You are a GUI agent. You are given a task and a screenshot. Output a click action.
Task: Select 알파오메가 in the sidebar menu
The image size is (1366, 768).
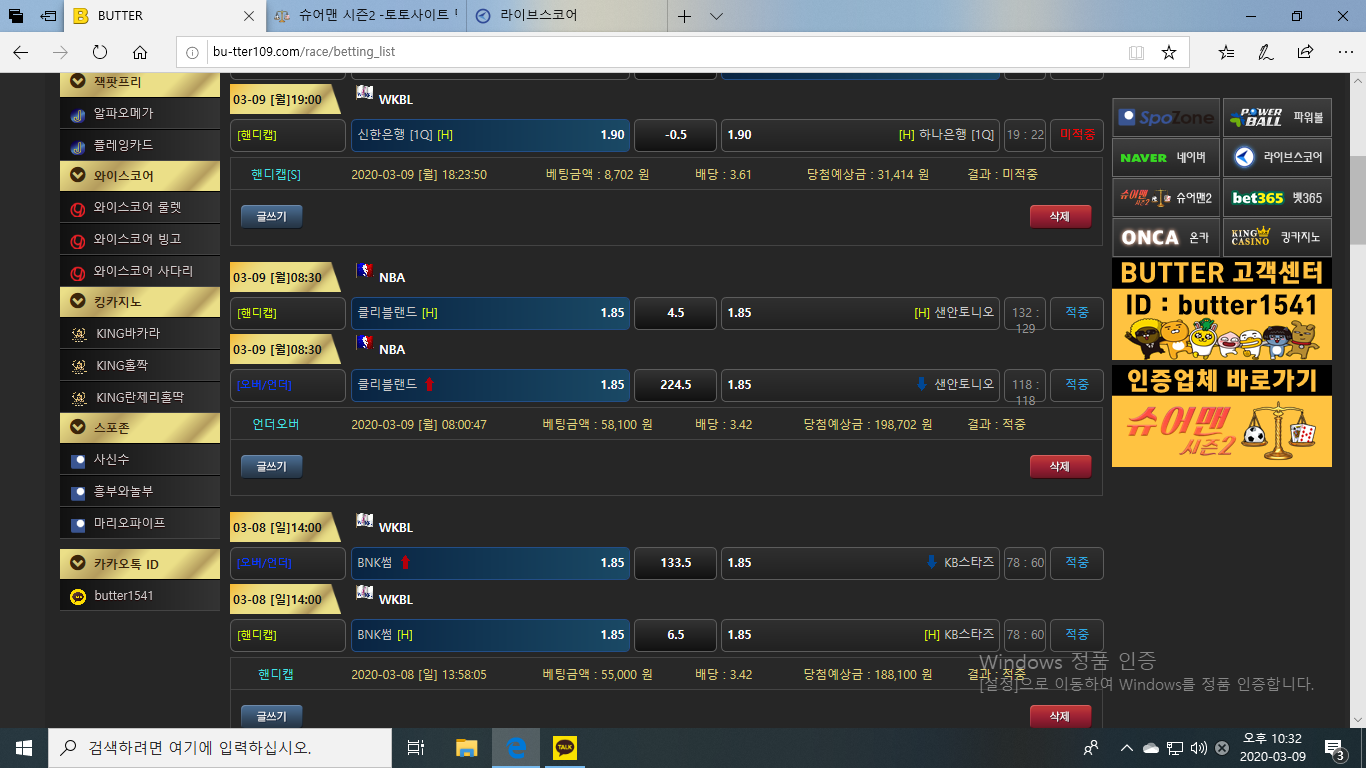(123, 114)
